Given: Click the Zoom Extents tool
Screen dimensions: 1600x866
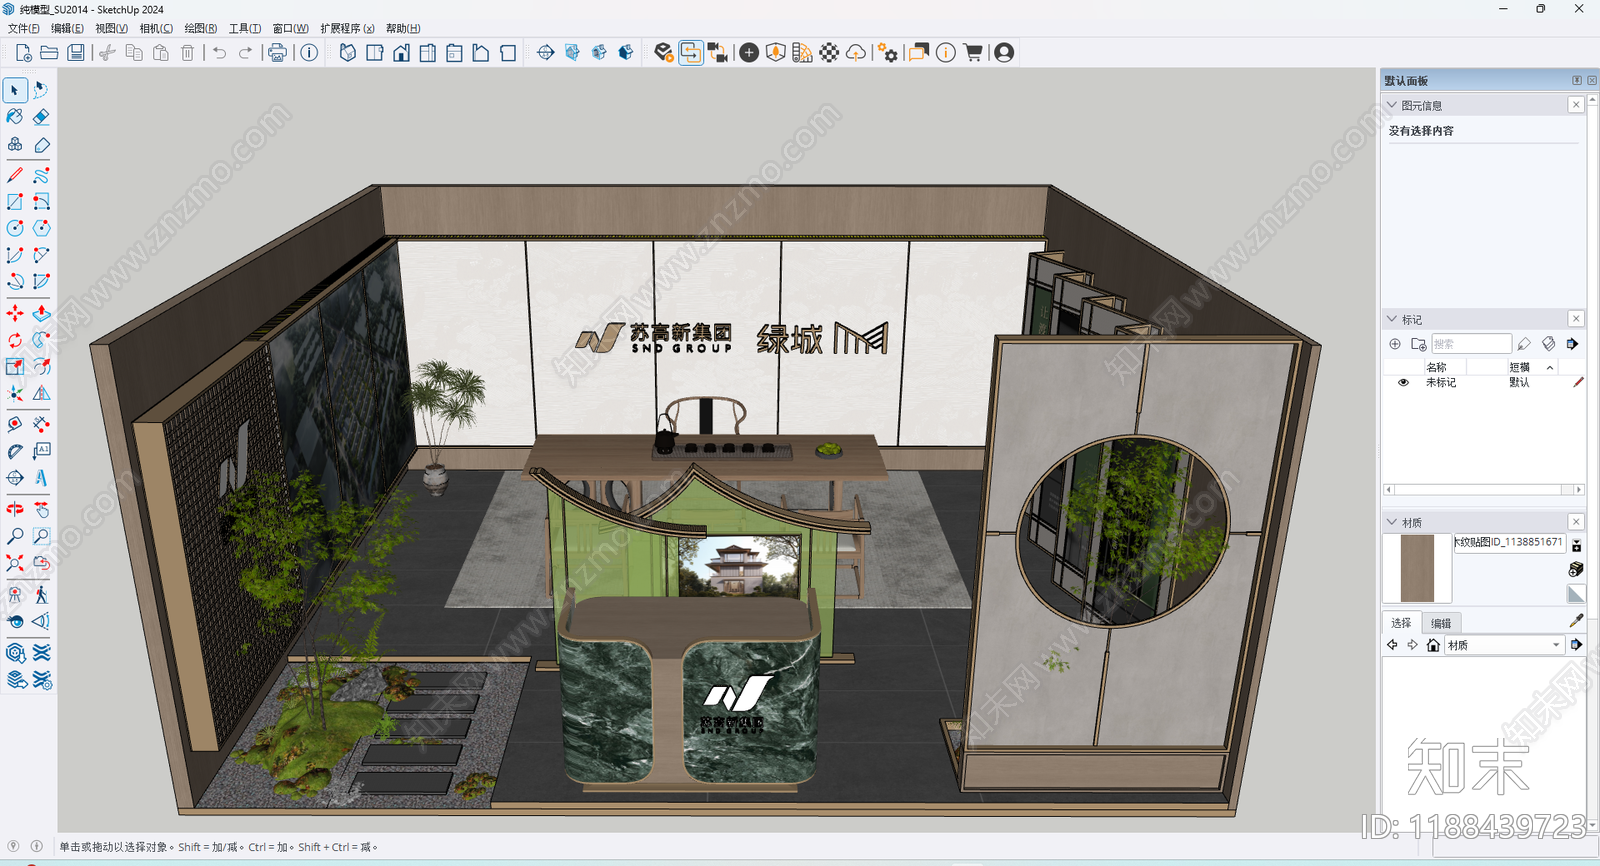Looking at the screenshot, I should click(x=15, y=564).
